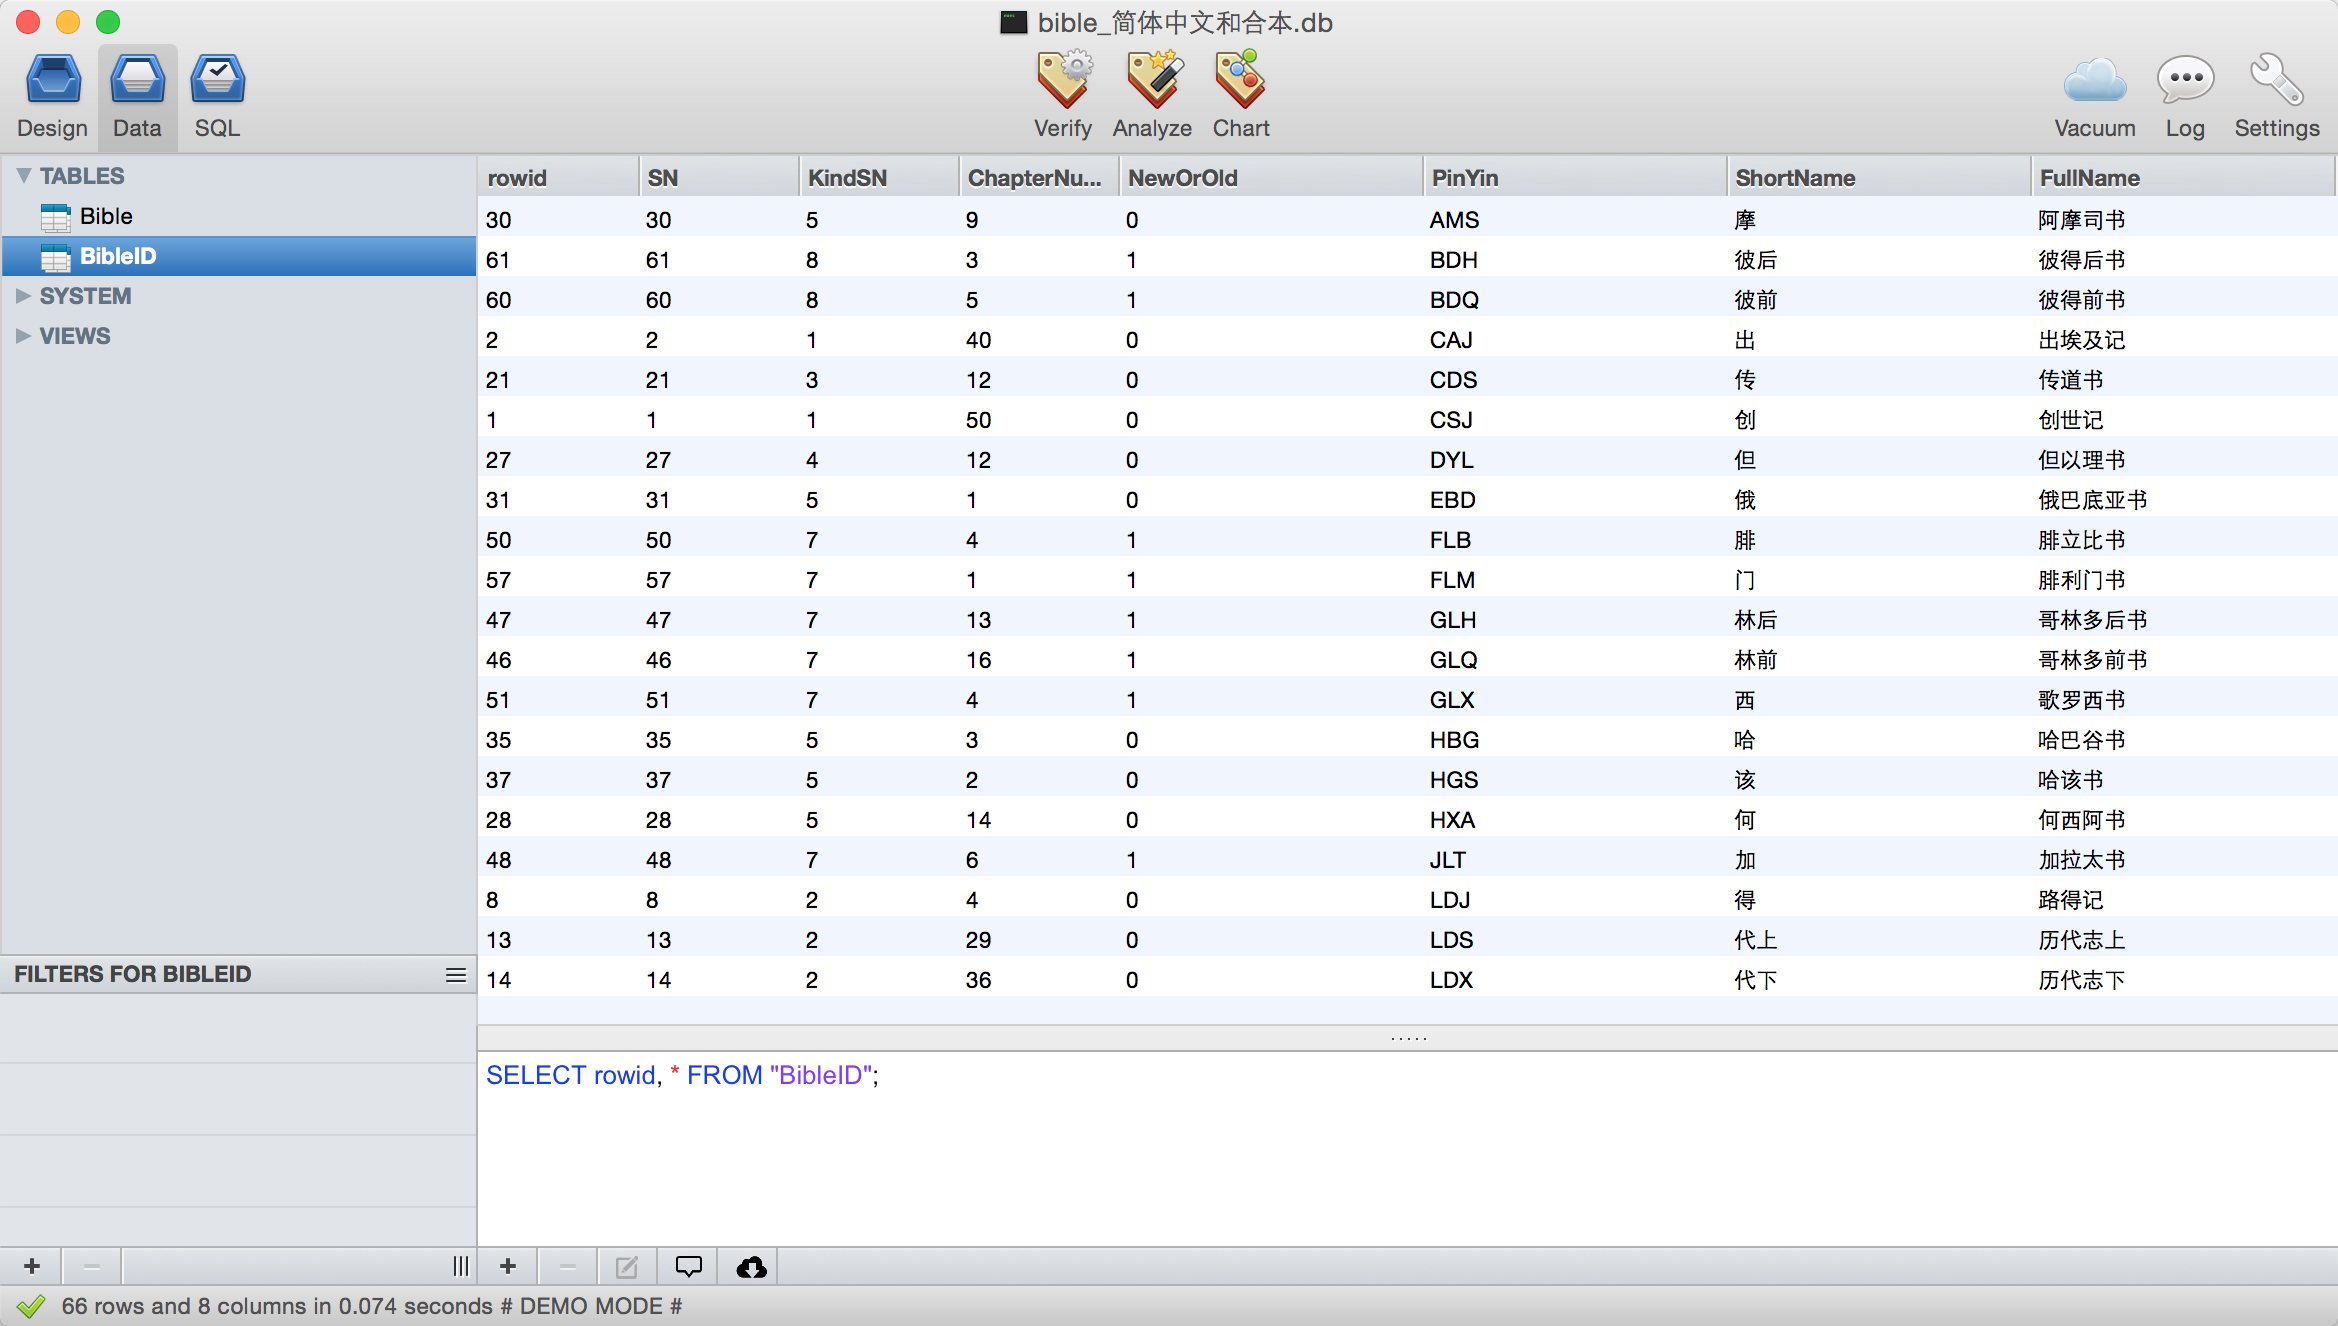Click the SQL query text field
Viewport: 2338px width, 1326px height.
[1400, 1140]
